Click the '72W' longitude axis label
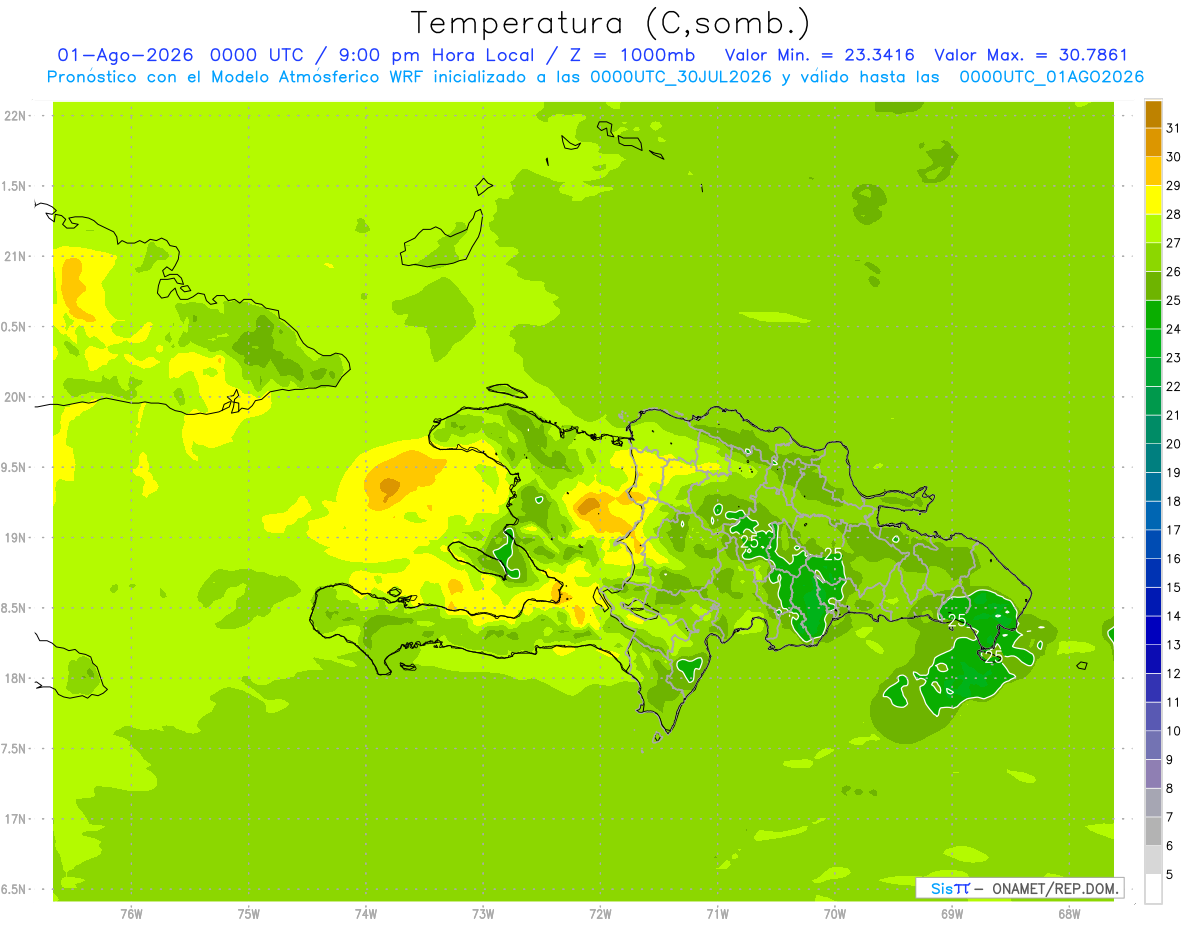Image resolution: width=1200 pixels, height=927 pixels. 600,914
